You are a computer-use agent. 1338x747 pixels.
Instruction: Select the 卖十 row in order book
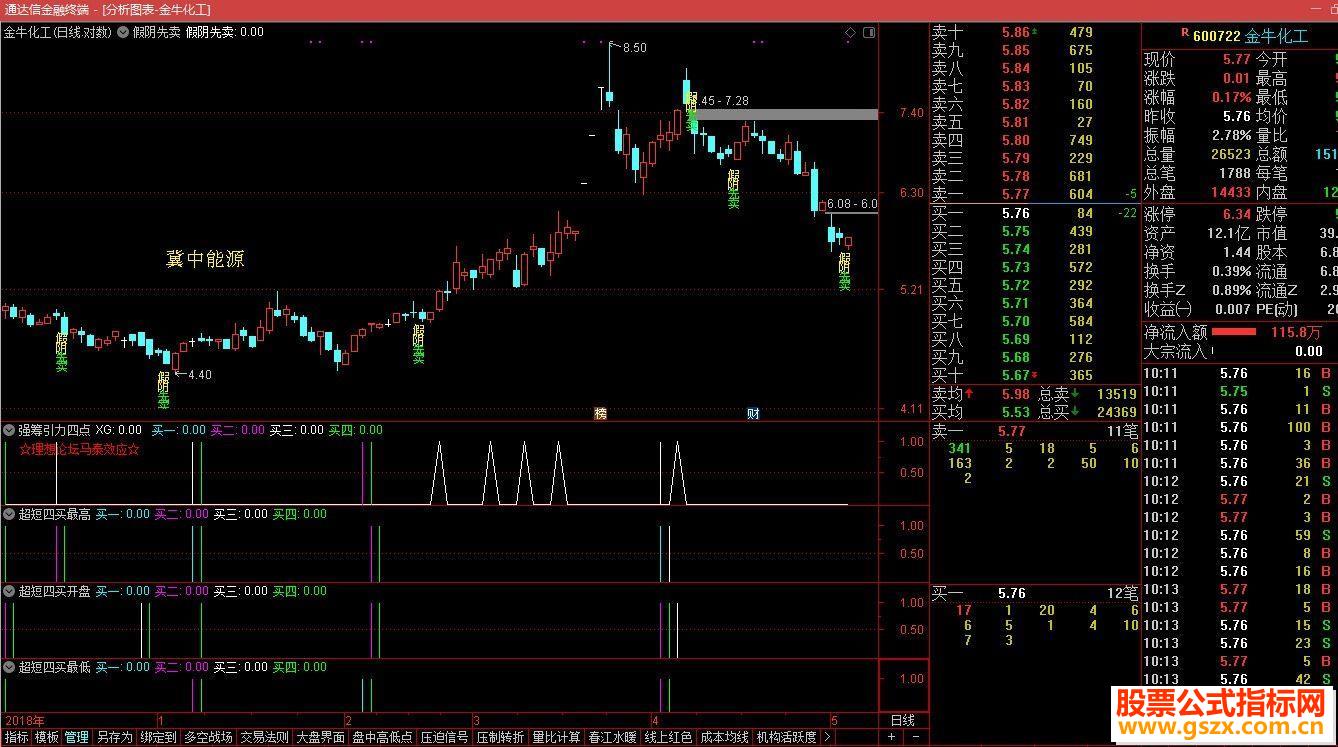(1034, 32)
